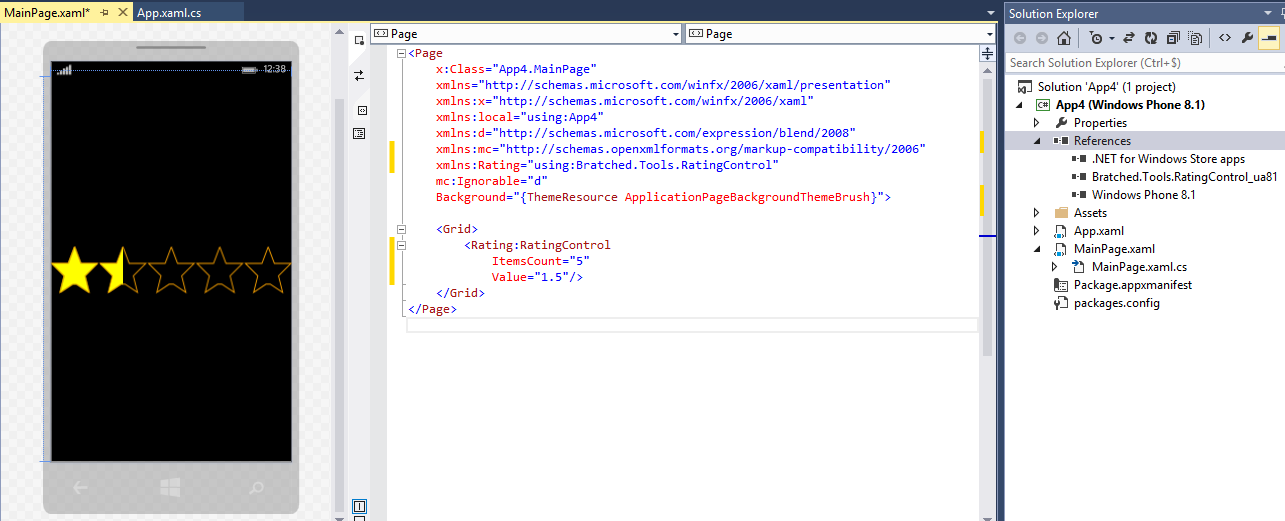The height and width of the screenshot is (521, 1285).
Task: Select Bratched.Tools.RatingControl_ua81 reference
Action: (1185, 177)
